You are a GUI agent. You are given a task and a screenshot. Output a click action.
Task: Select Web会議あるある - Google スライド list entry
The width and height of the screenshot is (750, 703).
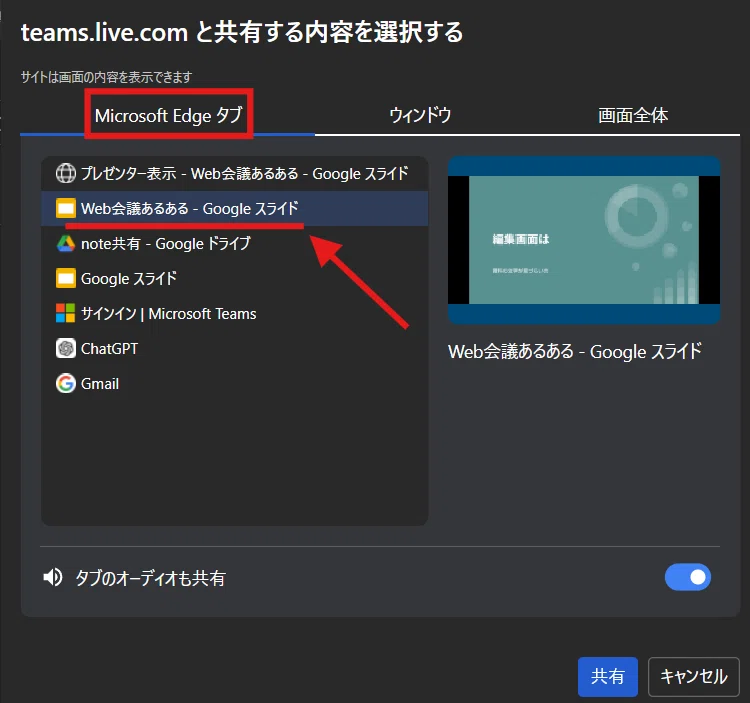coord(234,208)
